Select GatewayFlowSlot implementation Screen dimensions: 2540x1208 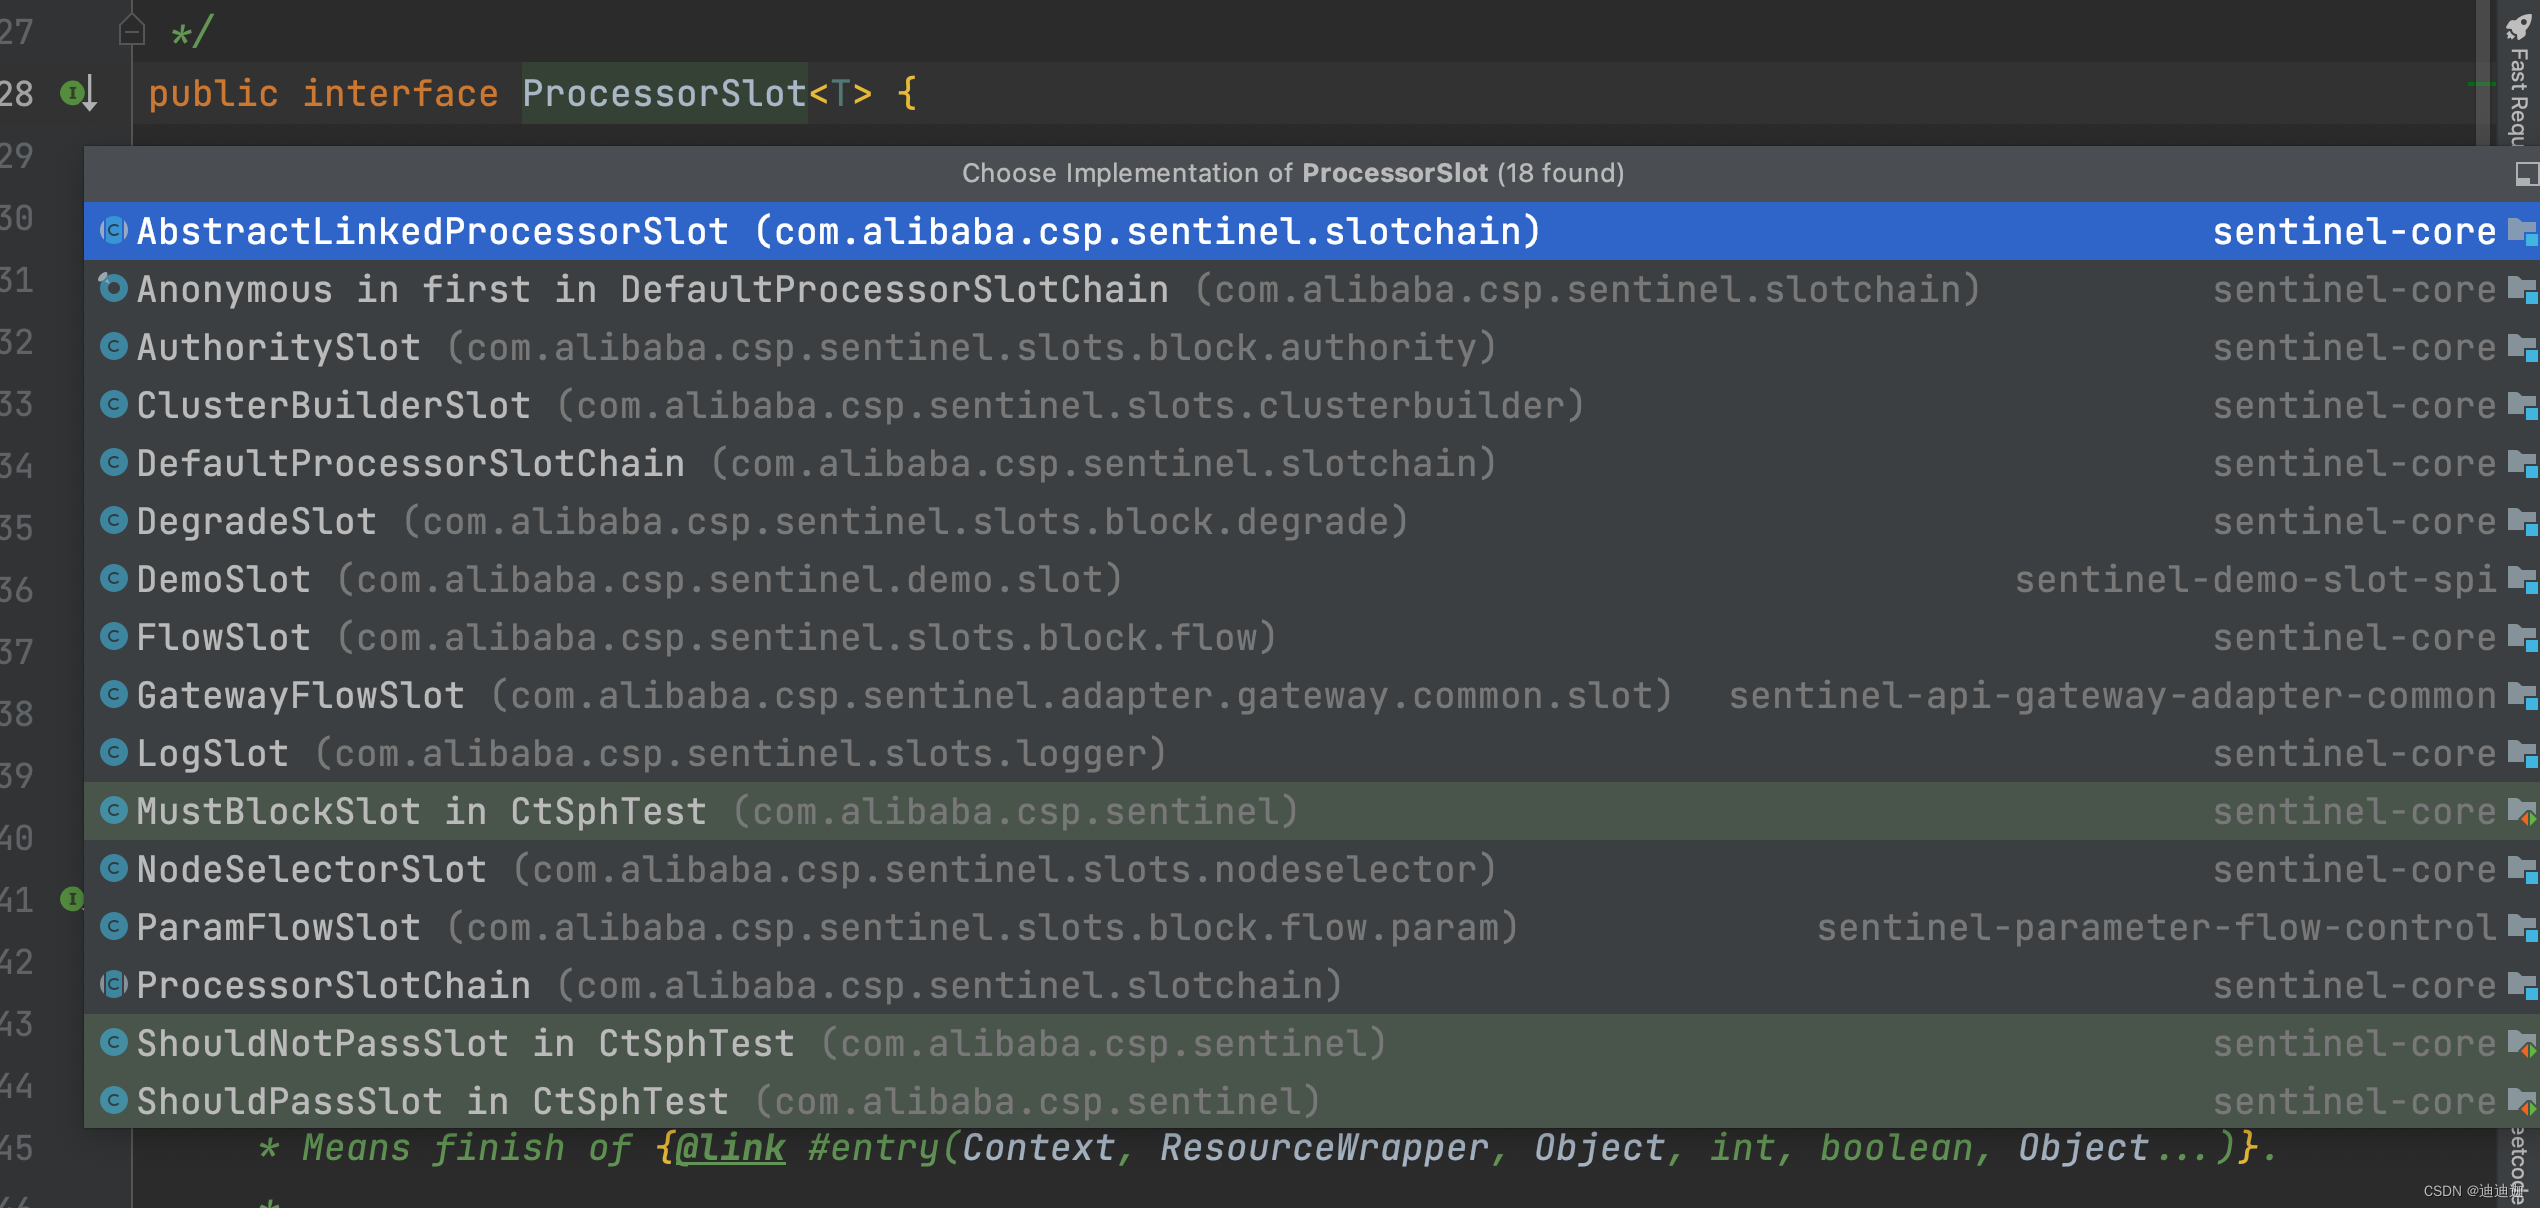pos(1311,695)
